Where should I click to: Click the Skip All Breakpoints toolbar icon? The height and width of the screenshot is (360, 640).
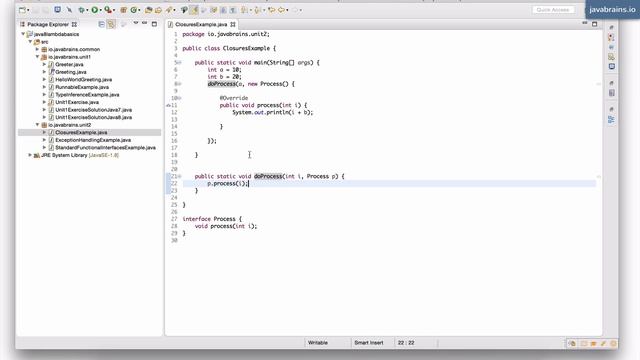[69, 10]
